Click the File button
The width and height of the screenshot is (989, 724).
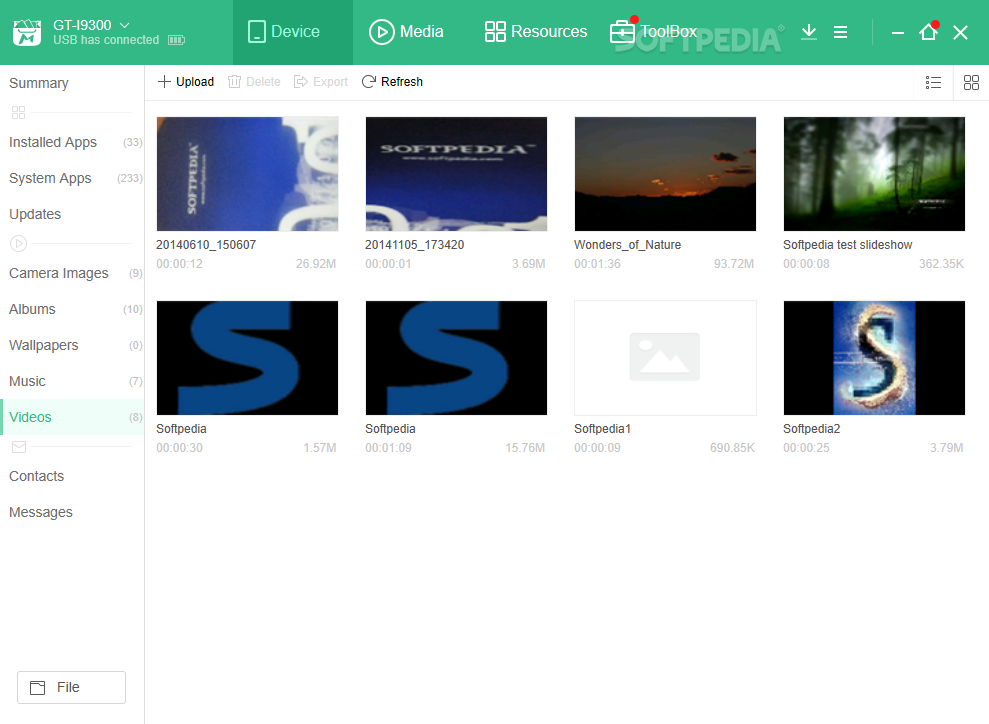coord(71,687)
